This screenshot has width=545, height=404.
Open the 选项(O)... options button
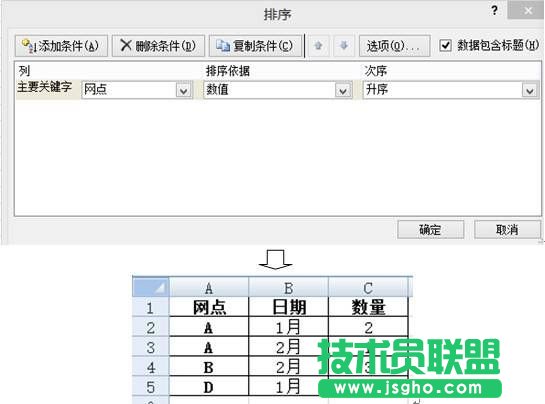(x=394, y=46)
